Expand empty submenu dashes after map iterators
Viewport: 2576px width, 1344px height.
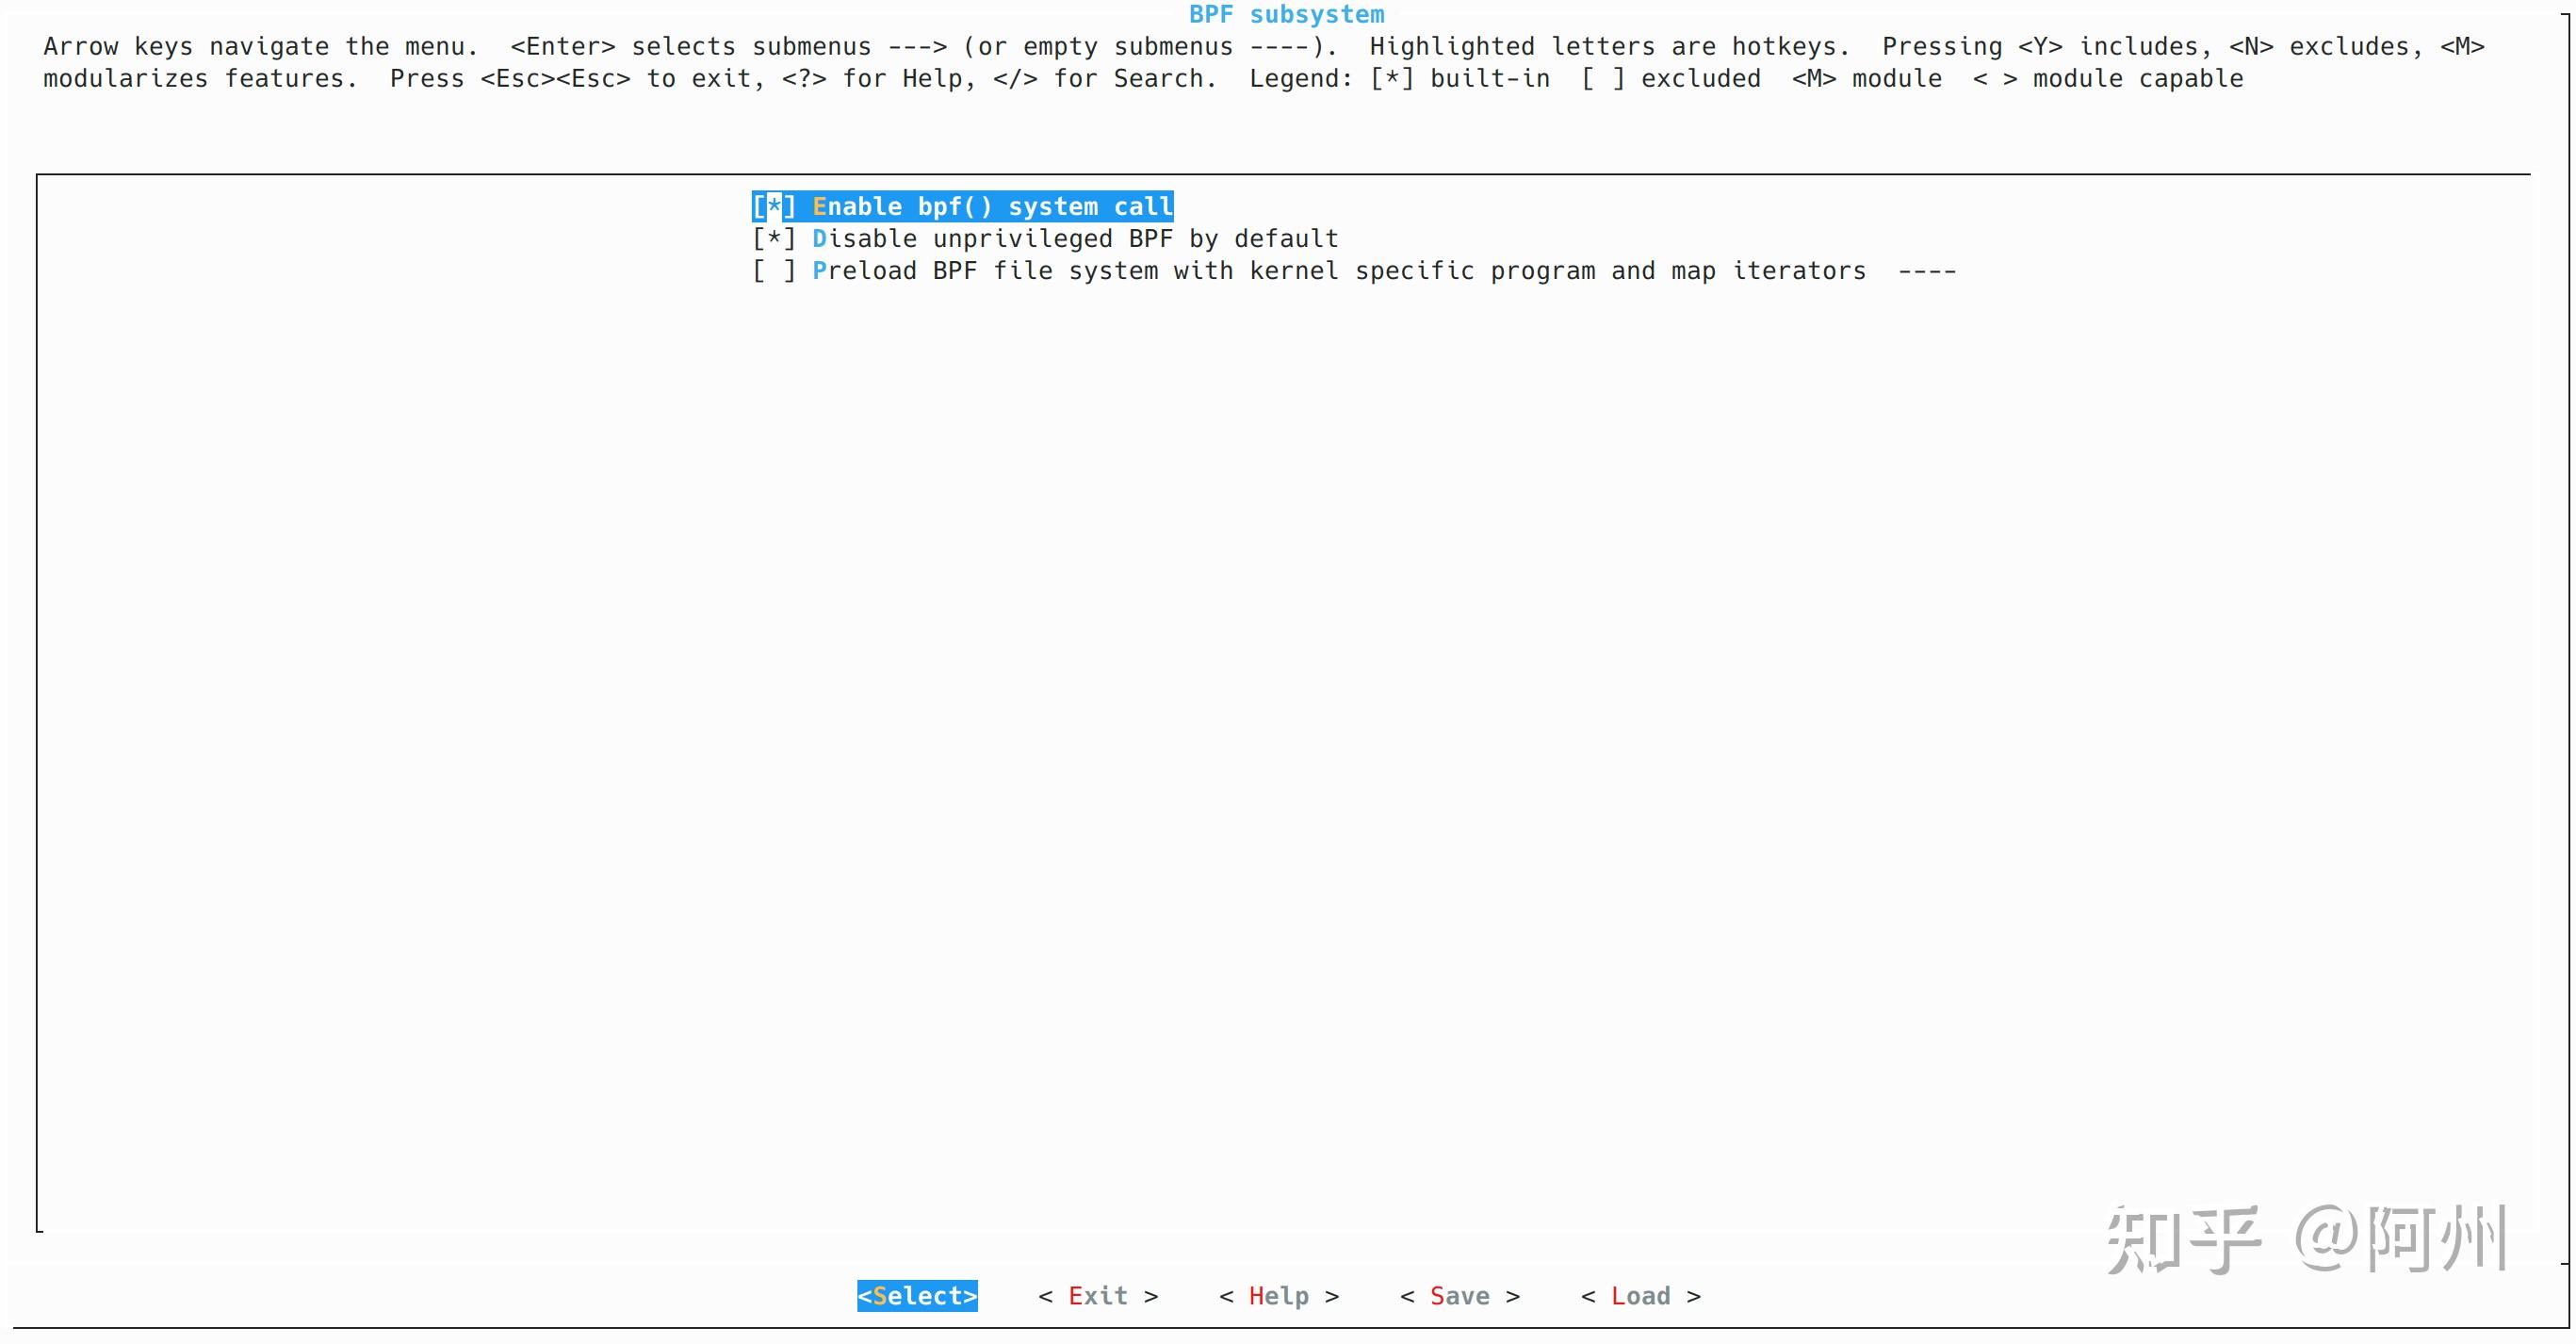(1927, 271)
